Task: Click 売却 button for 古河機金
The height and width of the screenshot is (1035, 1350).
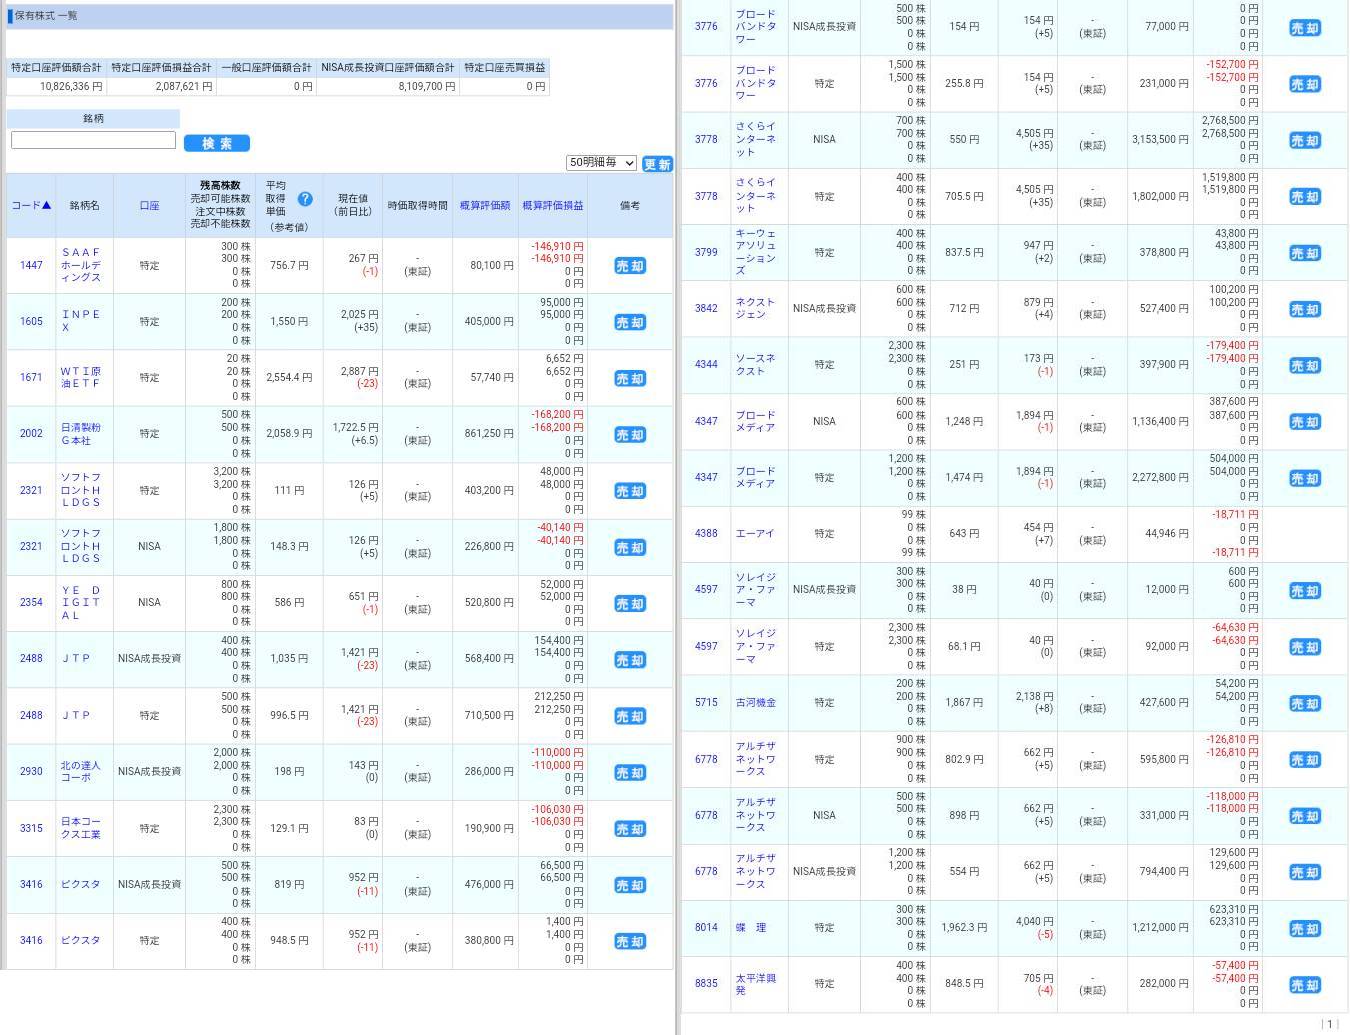Action: 1305,703
